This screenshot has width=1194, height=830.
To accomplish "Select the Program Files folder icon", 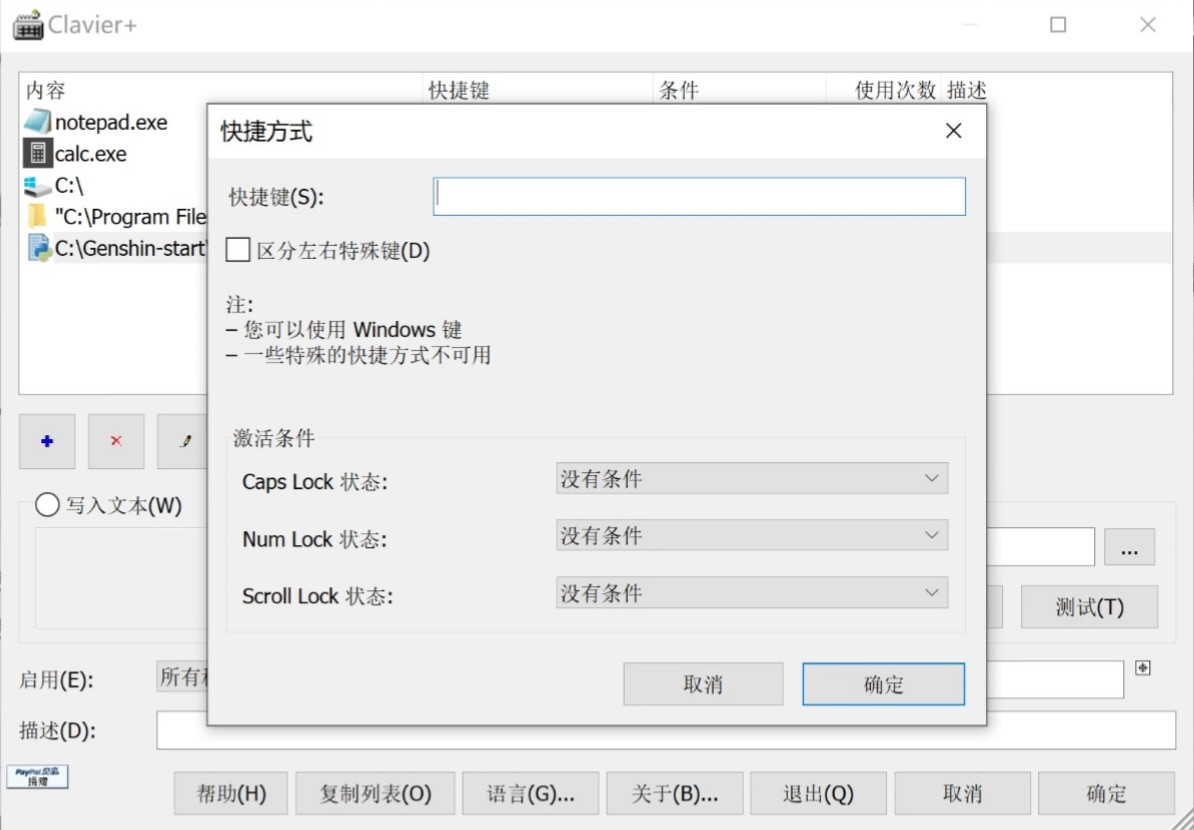I will [x=37, y=217].
